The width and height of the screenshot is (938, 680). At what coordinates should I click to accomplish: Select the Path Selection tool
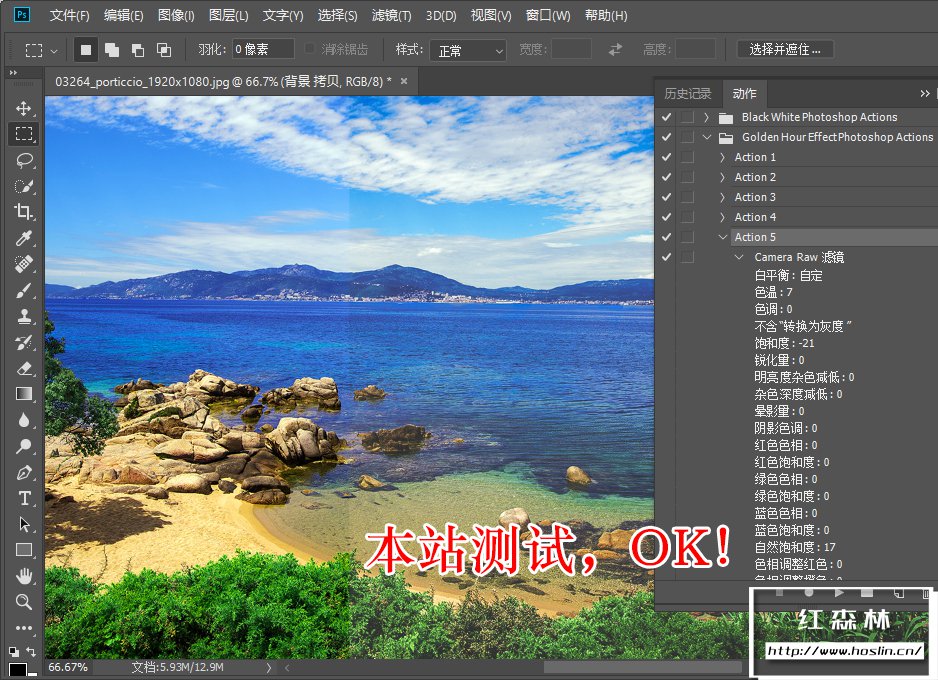(x=24, y=525)
